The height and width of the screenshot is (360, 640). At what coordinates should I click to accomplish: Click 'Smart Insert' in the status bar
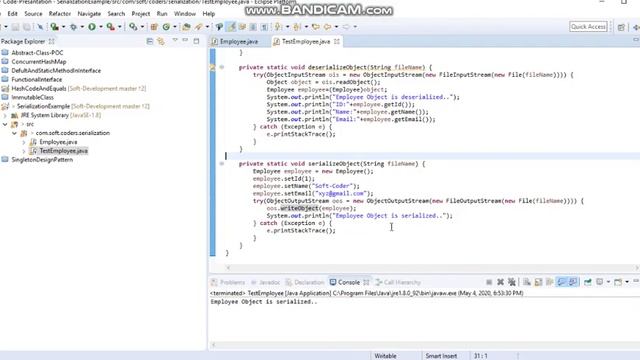(x=441, y=356)
